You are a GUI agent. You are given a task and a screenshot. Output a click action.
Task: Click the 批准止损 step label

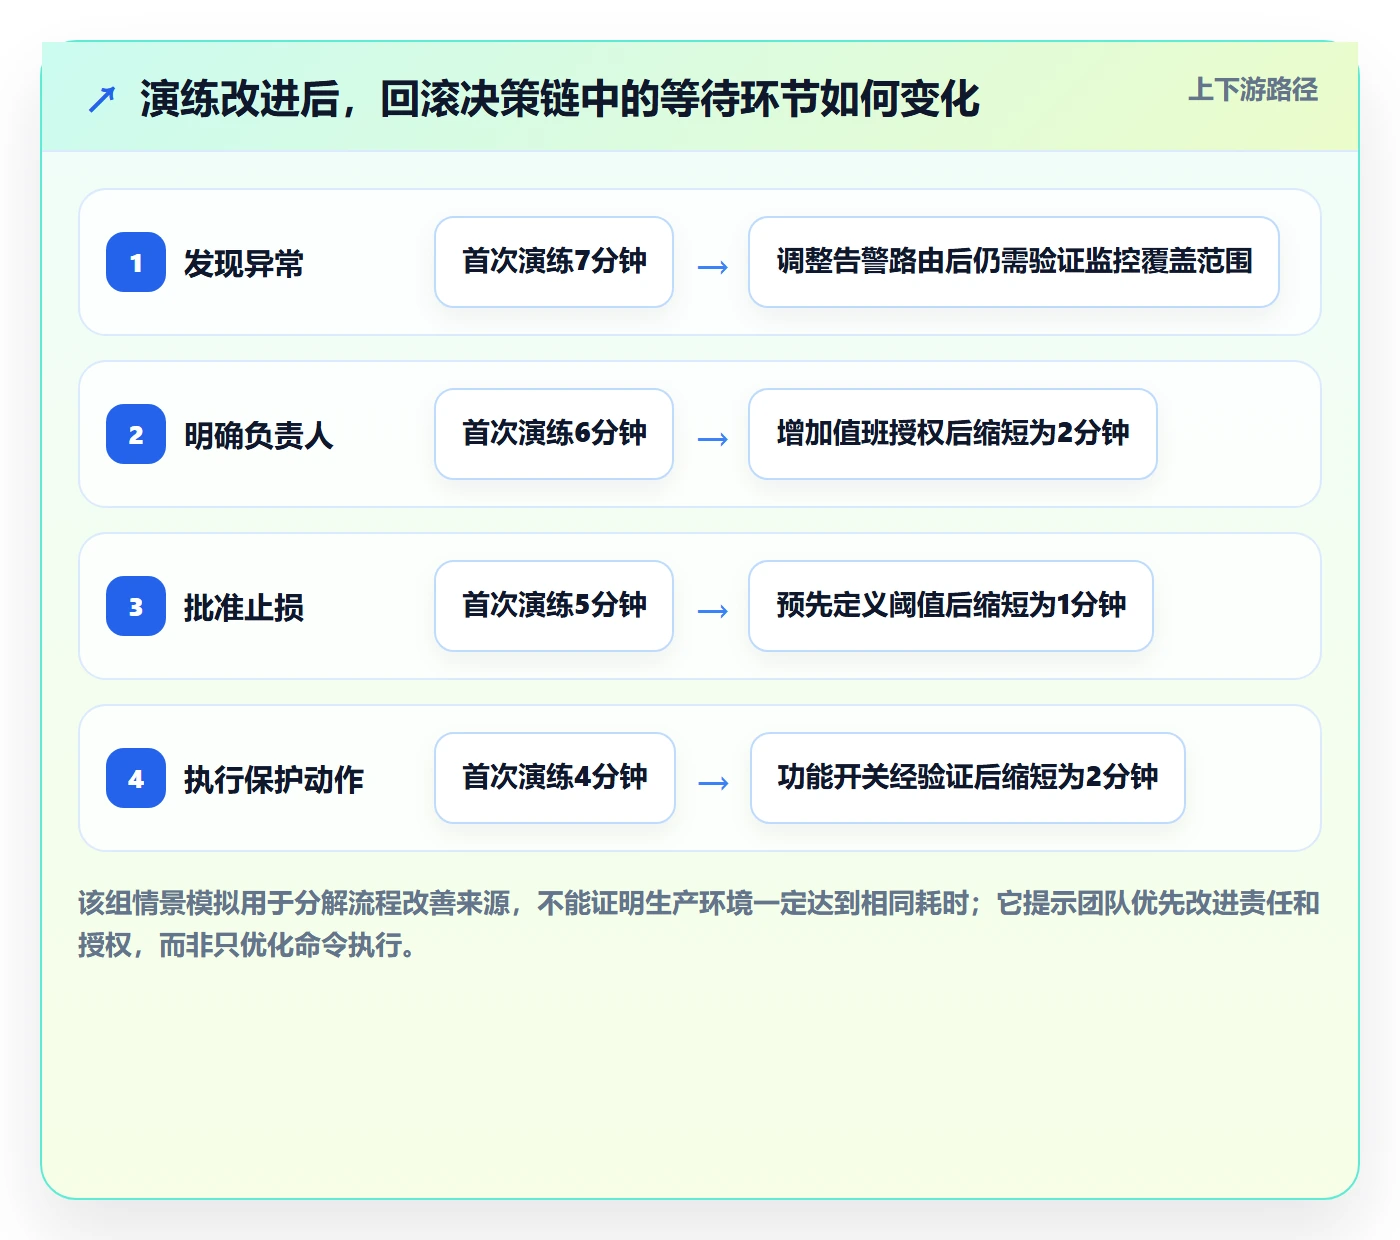(244, 608)
